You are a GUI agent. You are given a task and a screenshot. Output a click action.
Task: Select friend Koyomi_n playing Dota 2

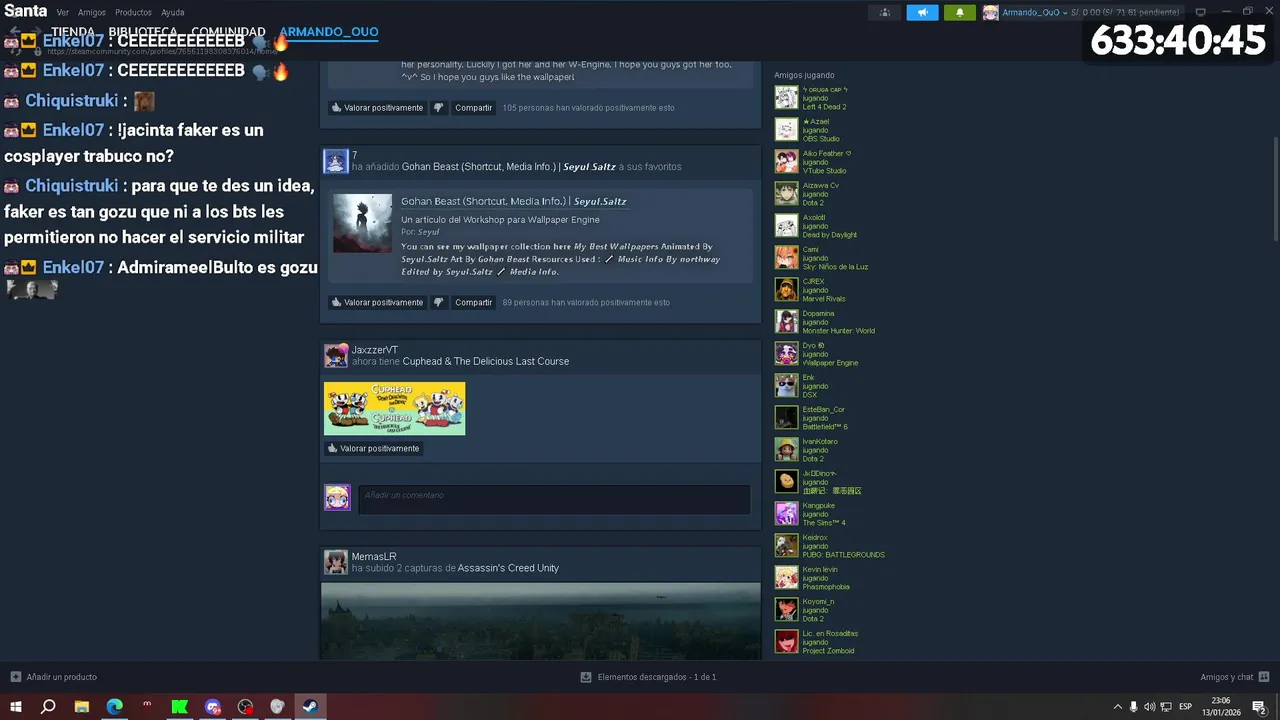click(x=805, y=610)
